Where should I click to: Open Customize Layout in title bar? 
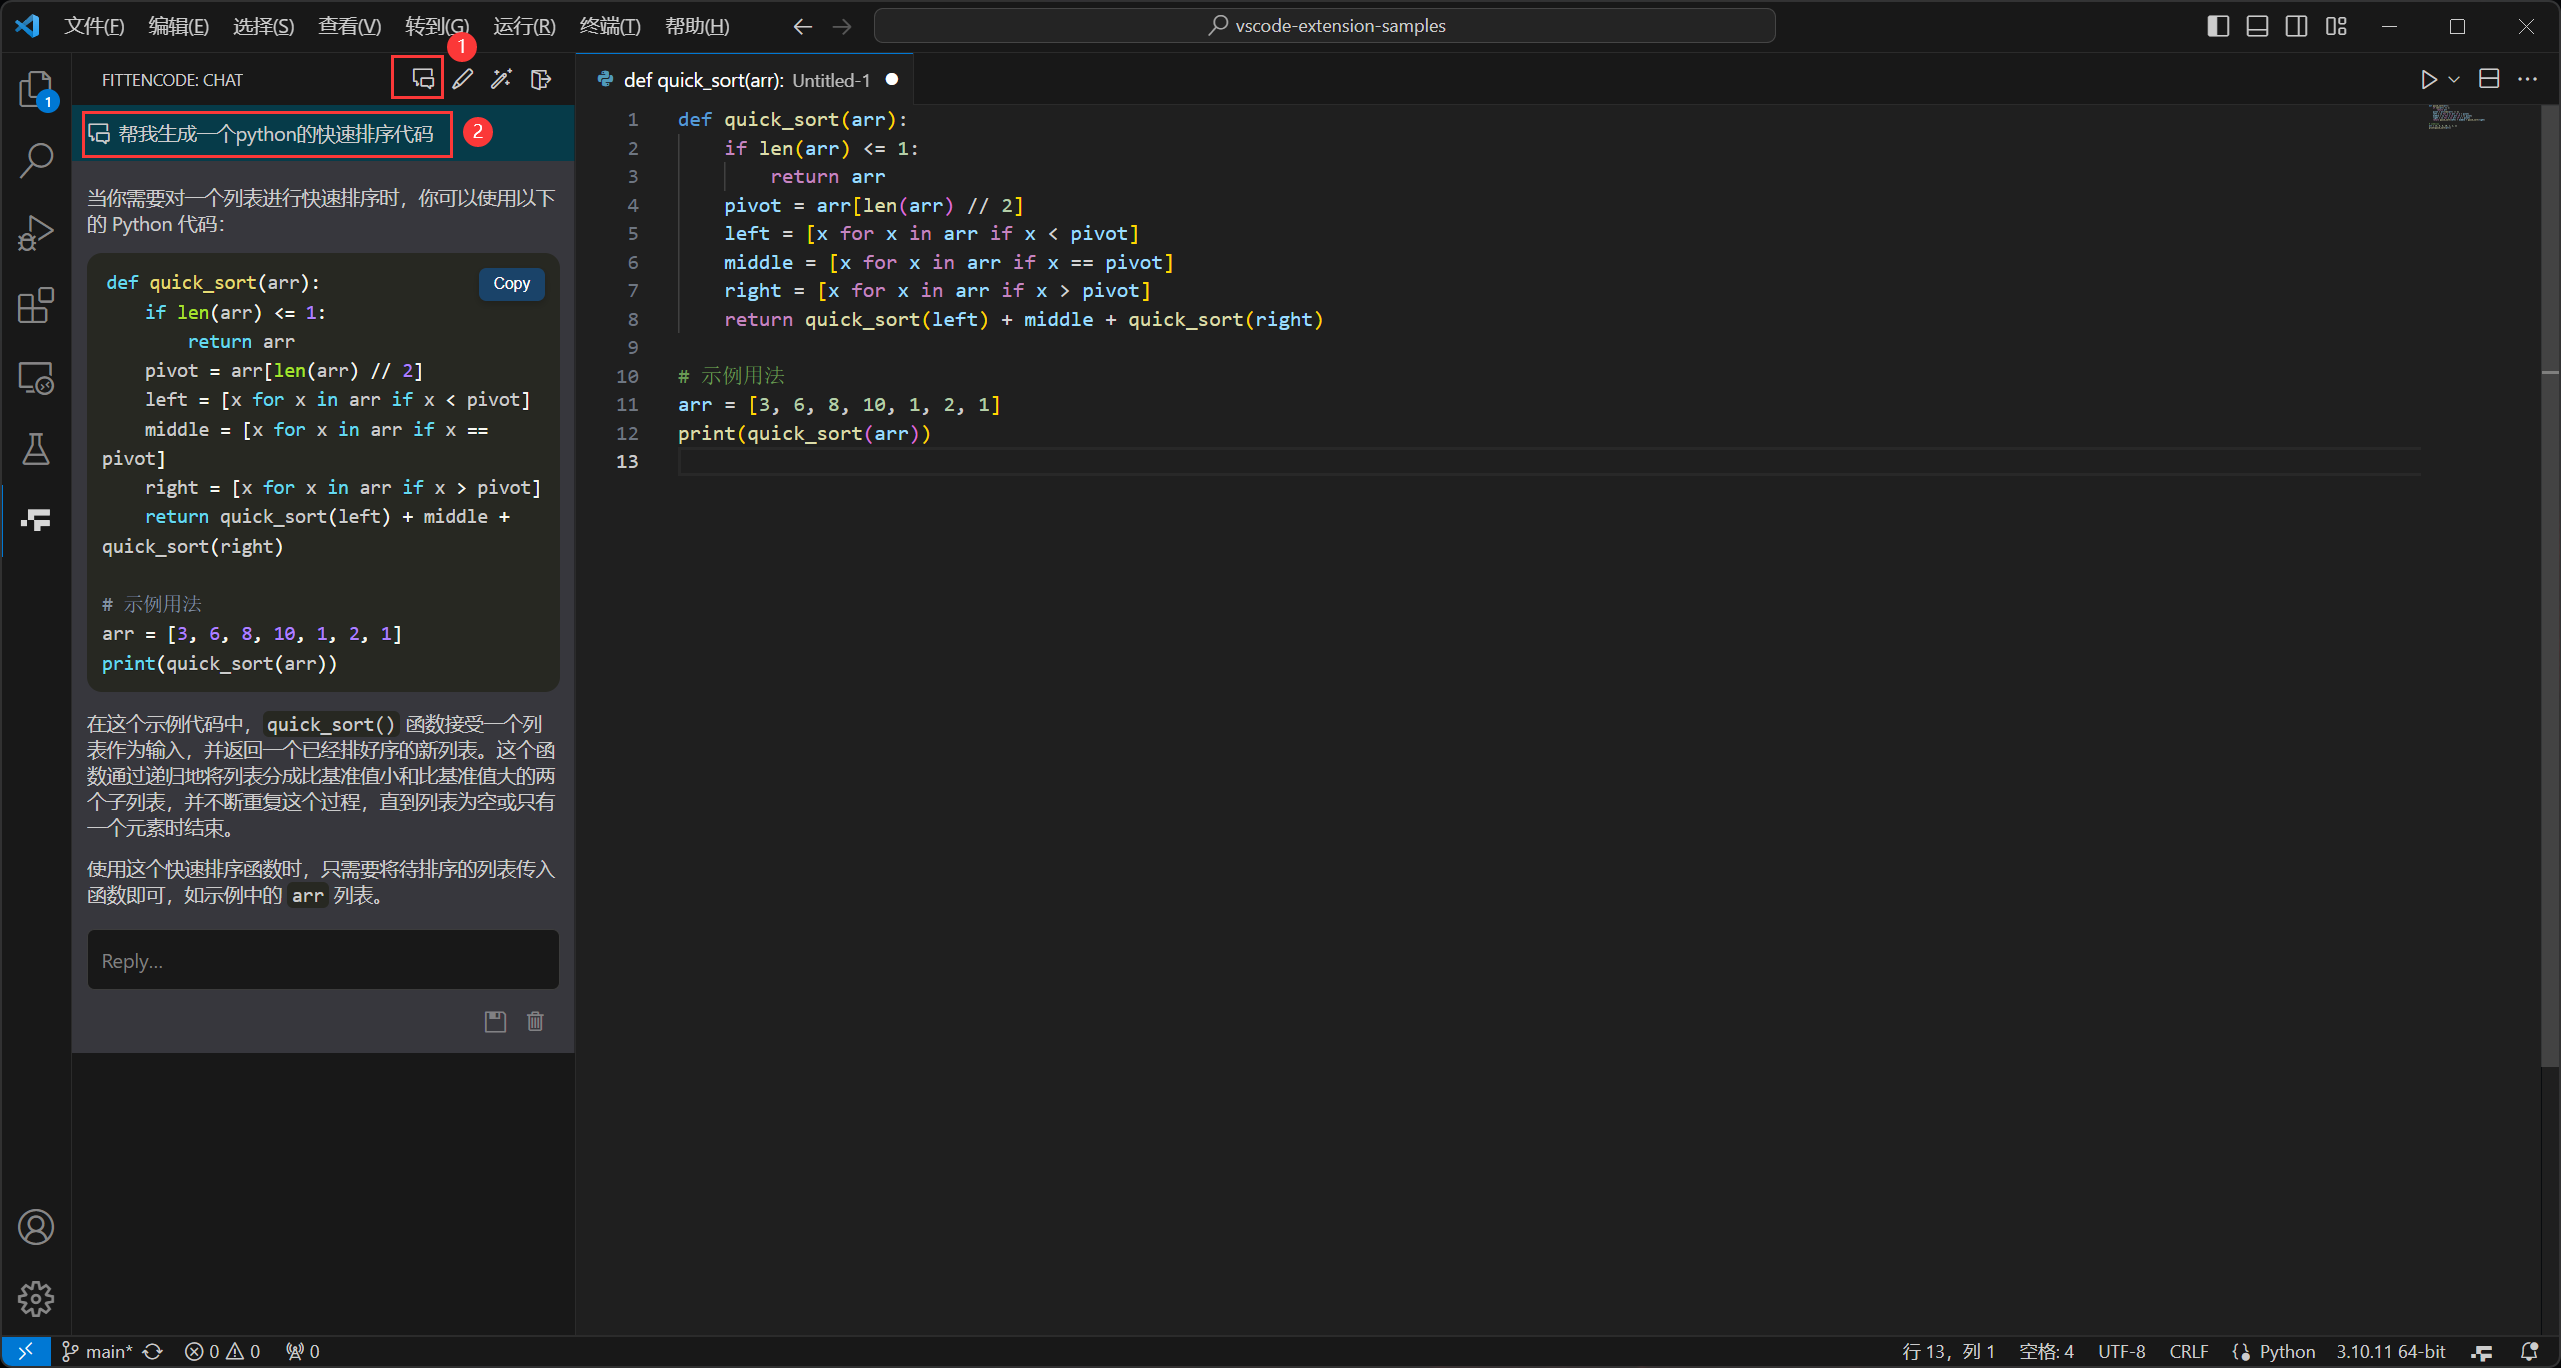(x=2336, y=26)
